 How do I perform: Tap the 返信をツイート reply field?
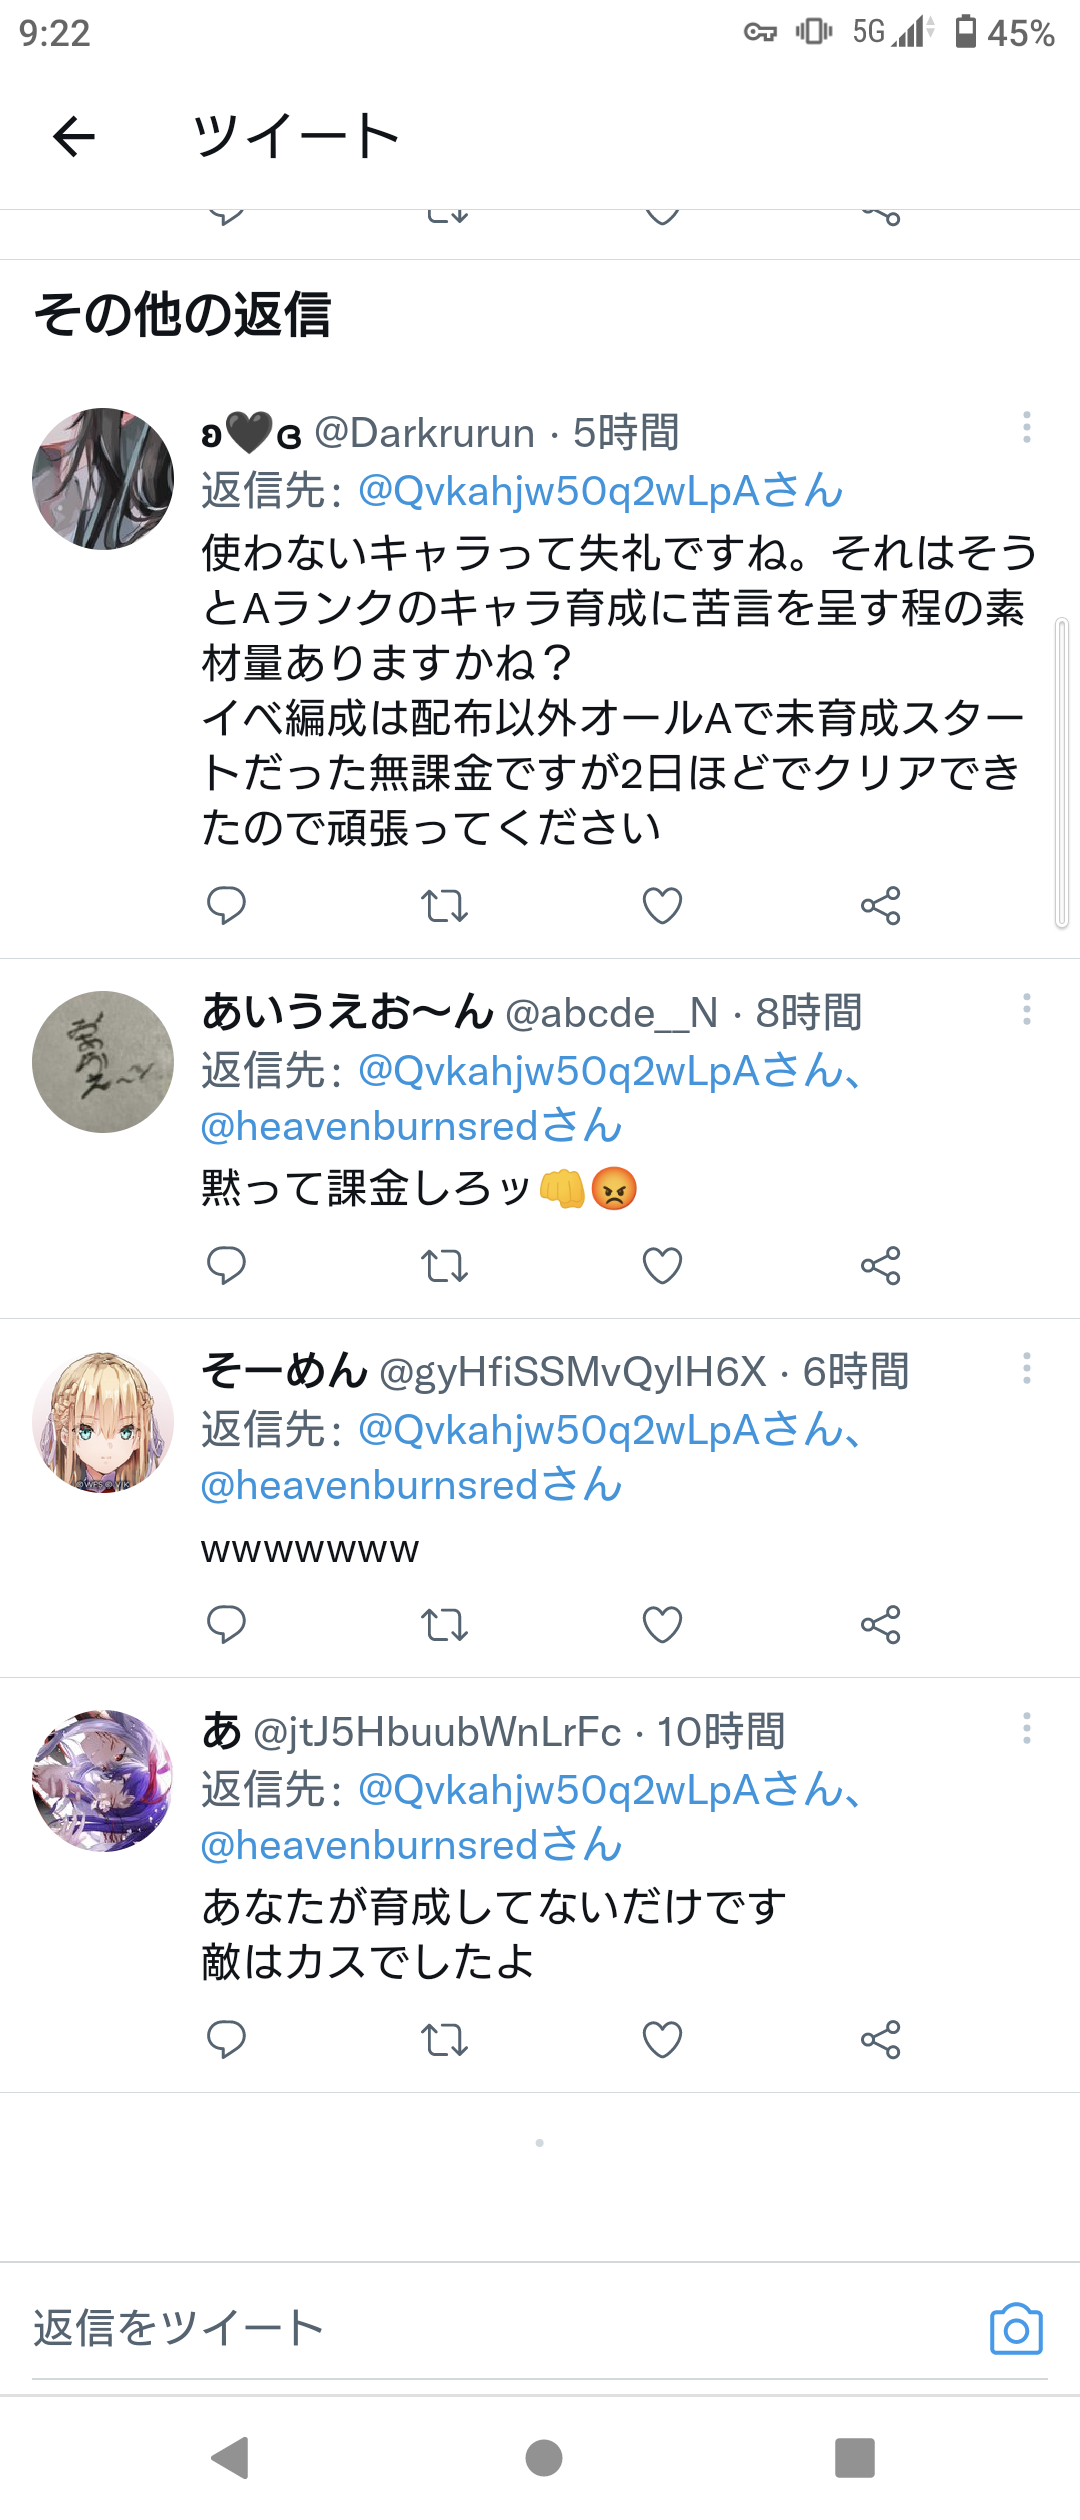pos(500,2329)
